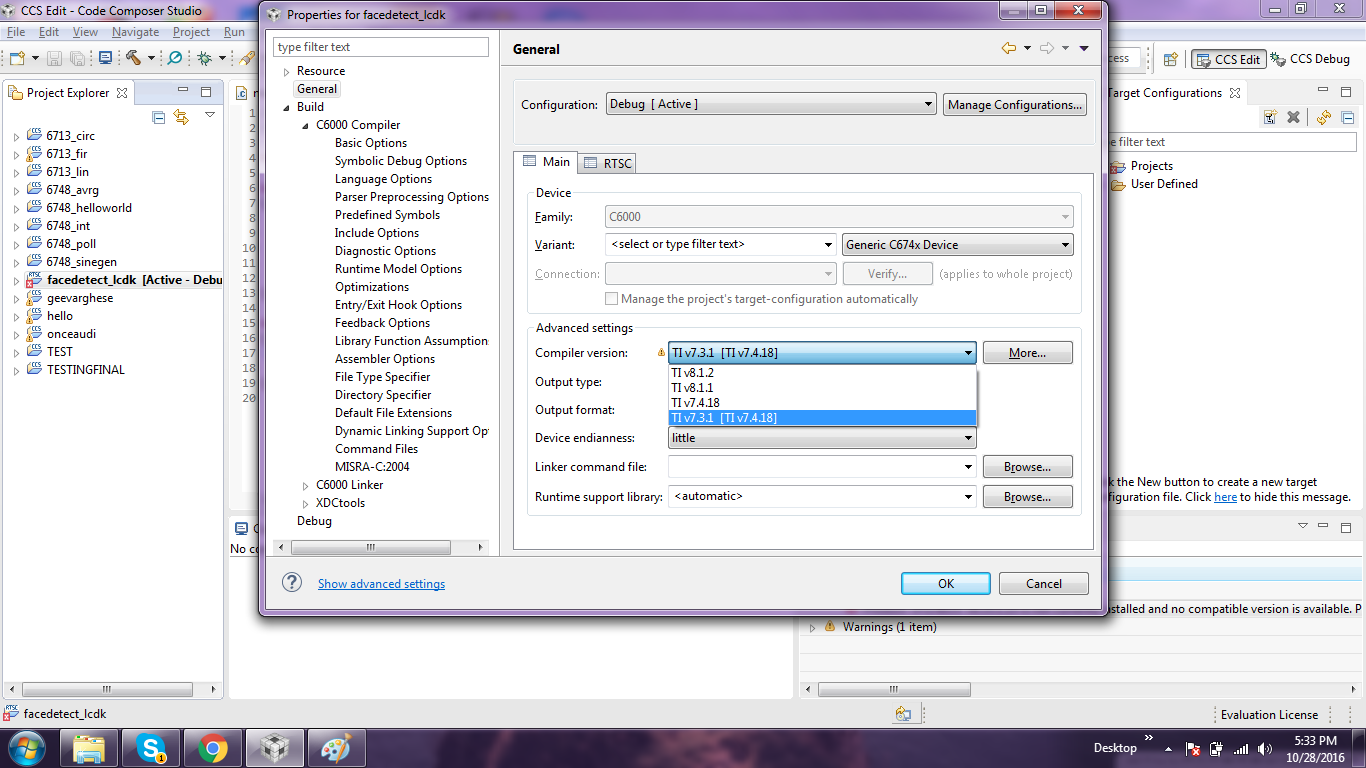The image size is (1366, 768).
Task: Open the Project menu
Action: coord(191,32)
